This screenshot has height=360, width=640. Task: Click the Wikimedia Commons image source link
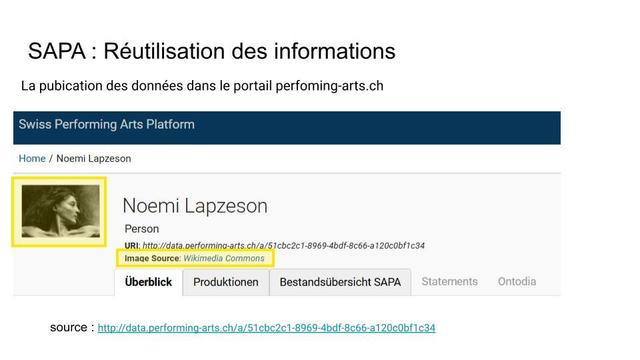coord(224,258)
